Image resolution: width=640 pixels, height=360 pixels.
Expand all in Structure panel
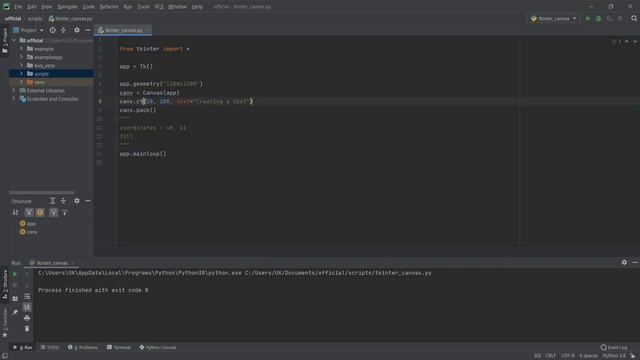tap(52, 201)
